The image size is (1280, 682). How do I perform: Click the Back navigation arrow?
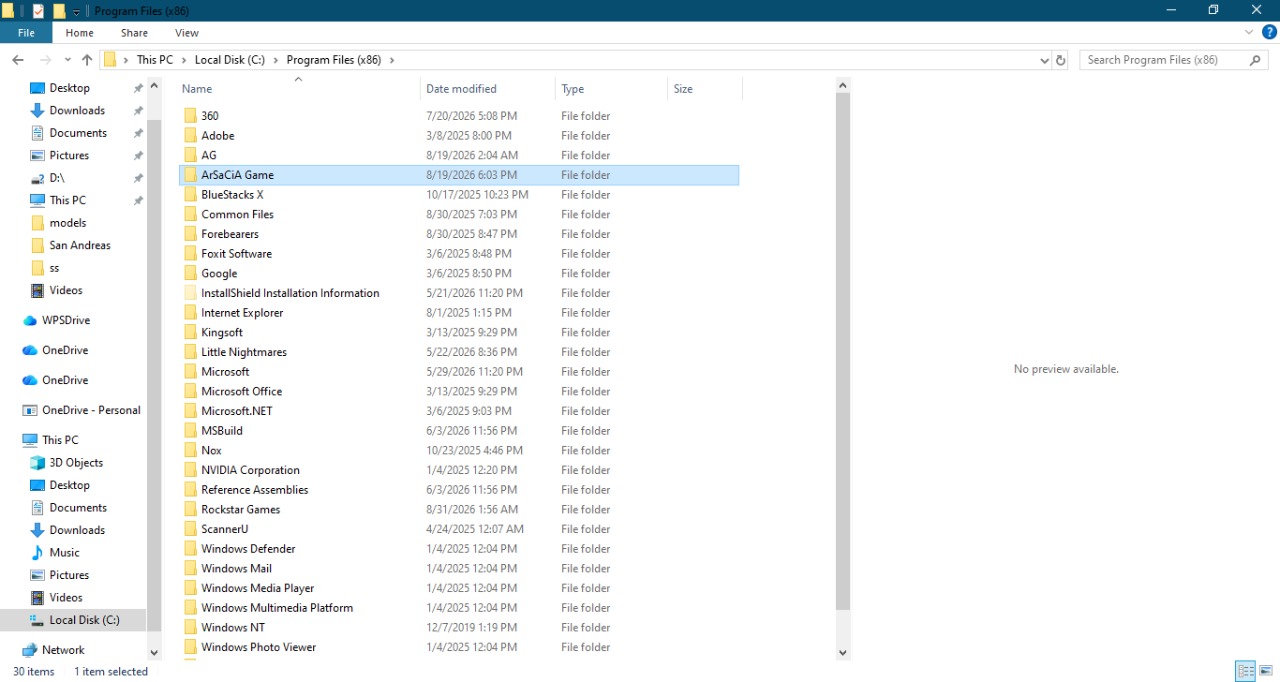click(18, 60)
